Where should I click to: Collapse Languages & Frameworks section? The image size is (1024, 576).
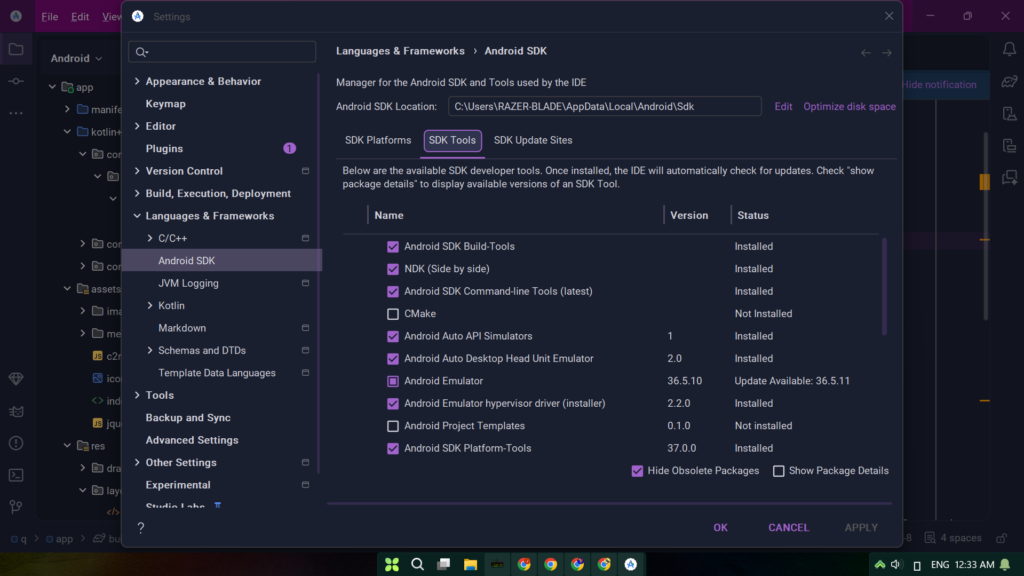[x=137, y=216]
